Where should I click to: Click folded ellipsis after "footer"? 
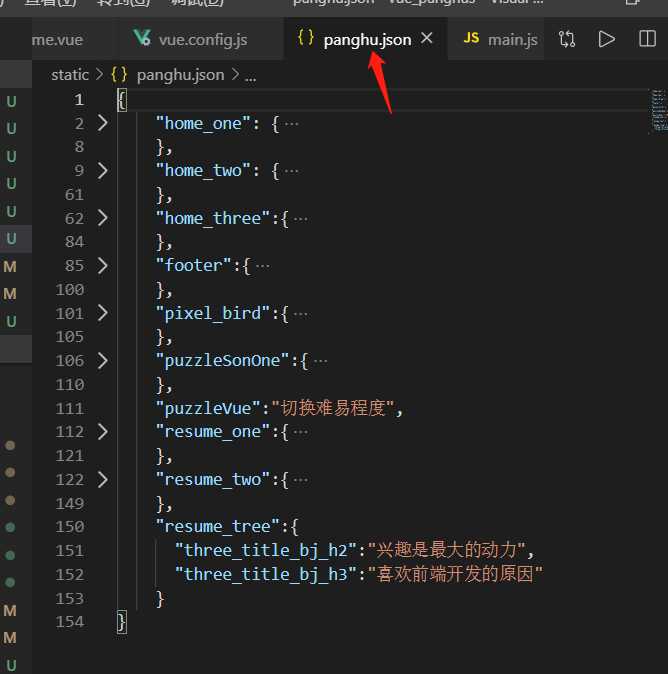point(263,267)
